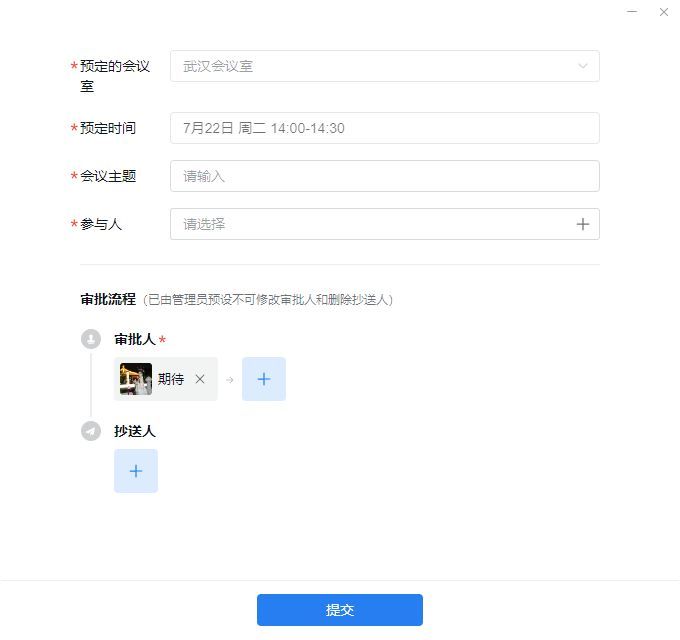Open the 参与人 请选择 selector
Screen dimensions: 680x640
[370, 224]
